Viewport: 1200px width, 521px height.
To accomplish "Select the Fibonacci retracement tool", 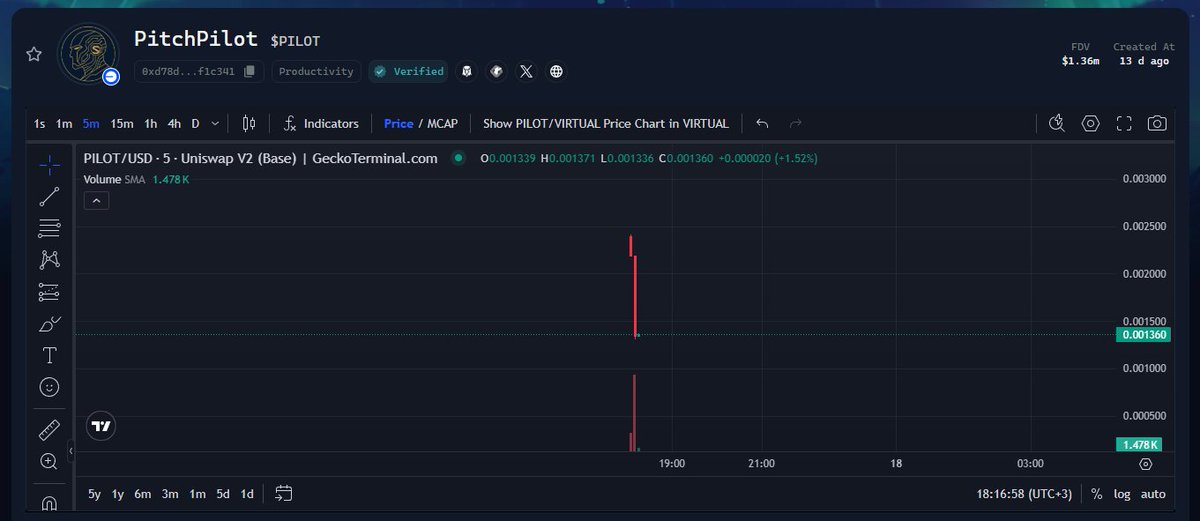I will 49,229.
